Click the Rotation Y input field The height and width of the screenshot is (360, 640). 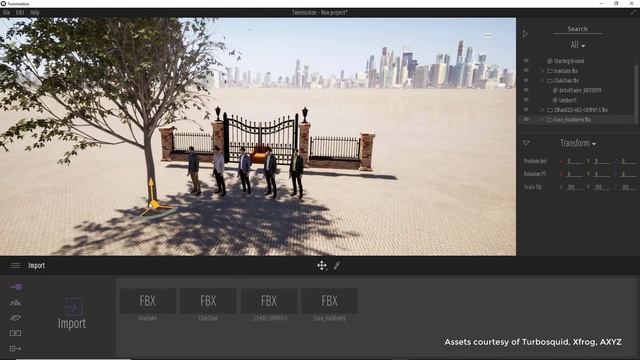point(602,174)
